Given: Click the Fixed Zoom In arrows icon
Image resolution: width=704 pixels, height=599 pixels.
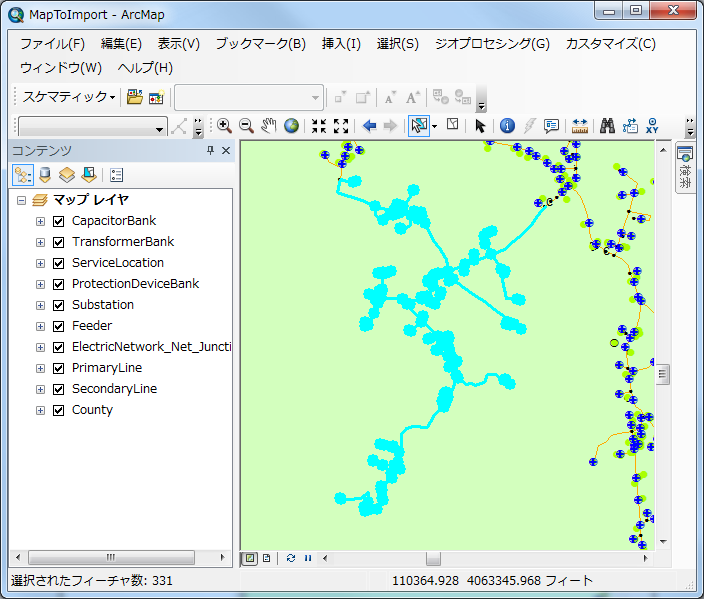Looking at the screenshot, I should click(x=319, y=126).
